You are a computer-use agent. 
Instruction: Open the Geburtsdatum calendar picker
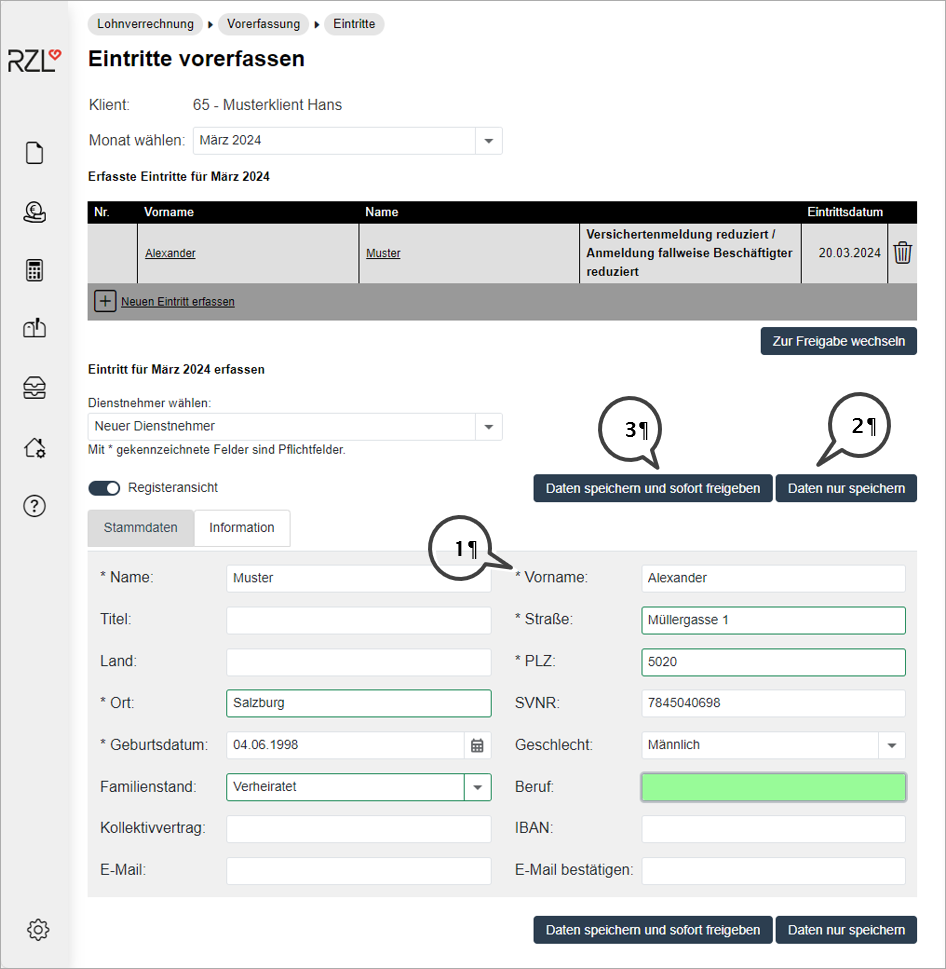click(477, 745)
